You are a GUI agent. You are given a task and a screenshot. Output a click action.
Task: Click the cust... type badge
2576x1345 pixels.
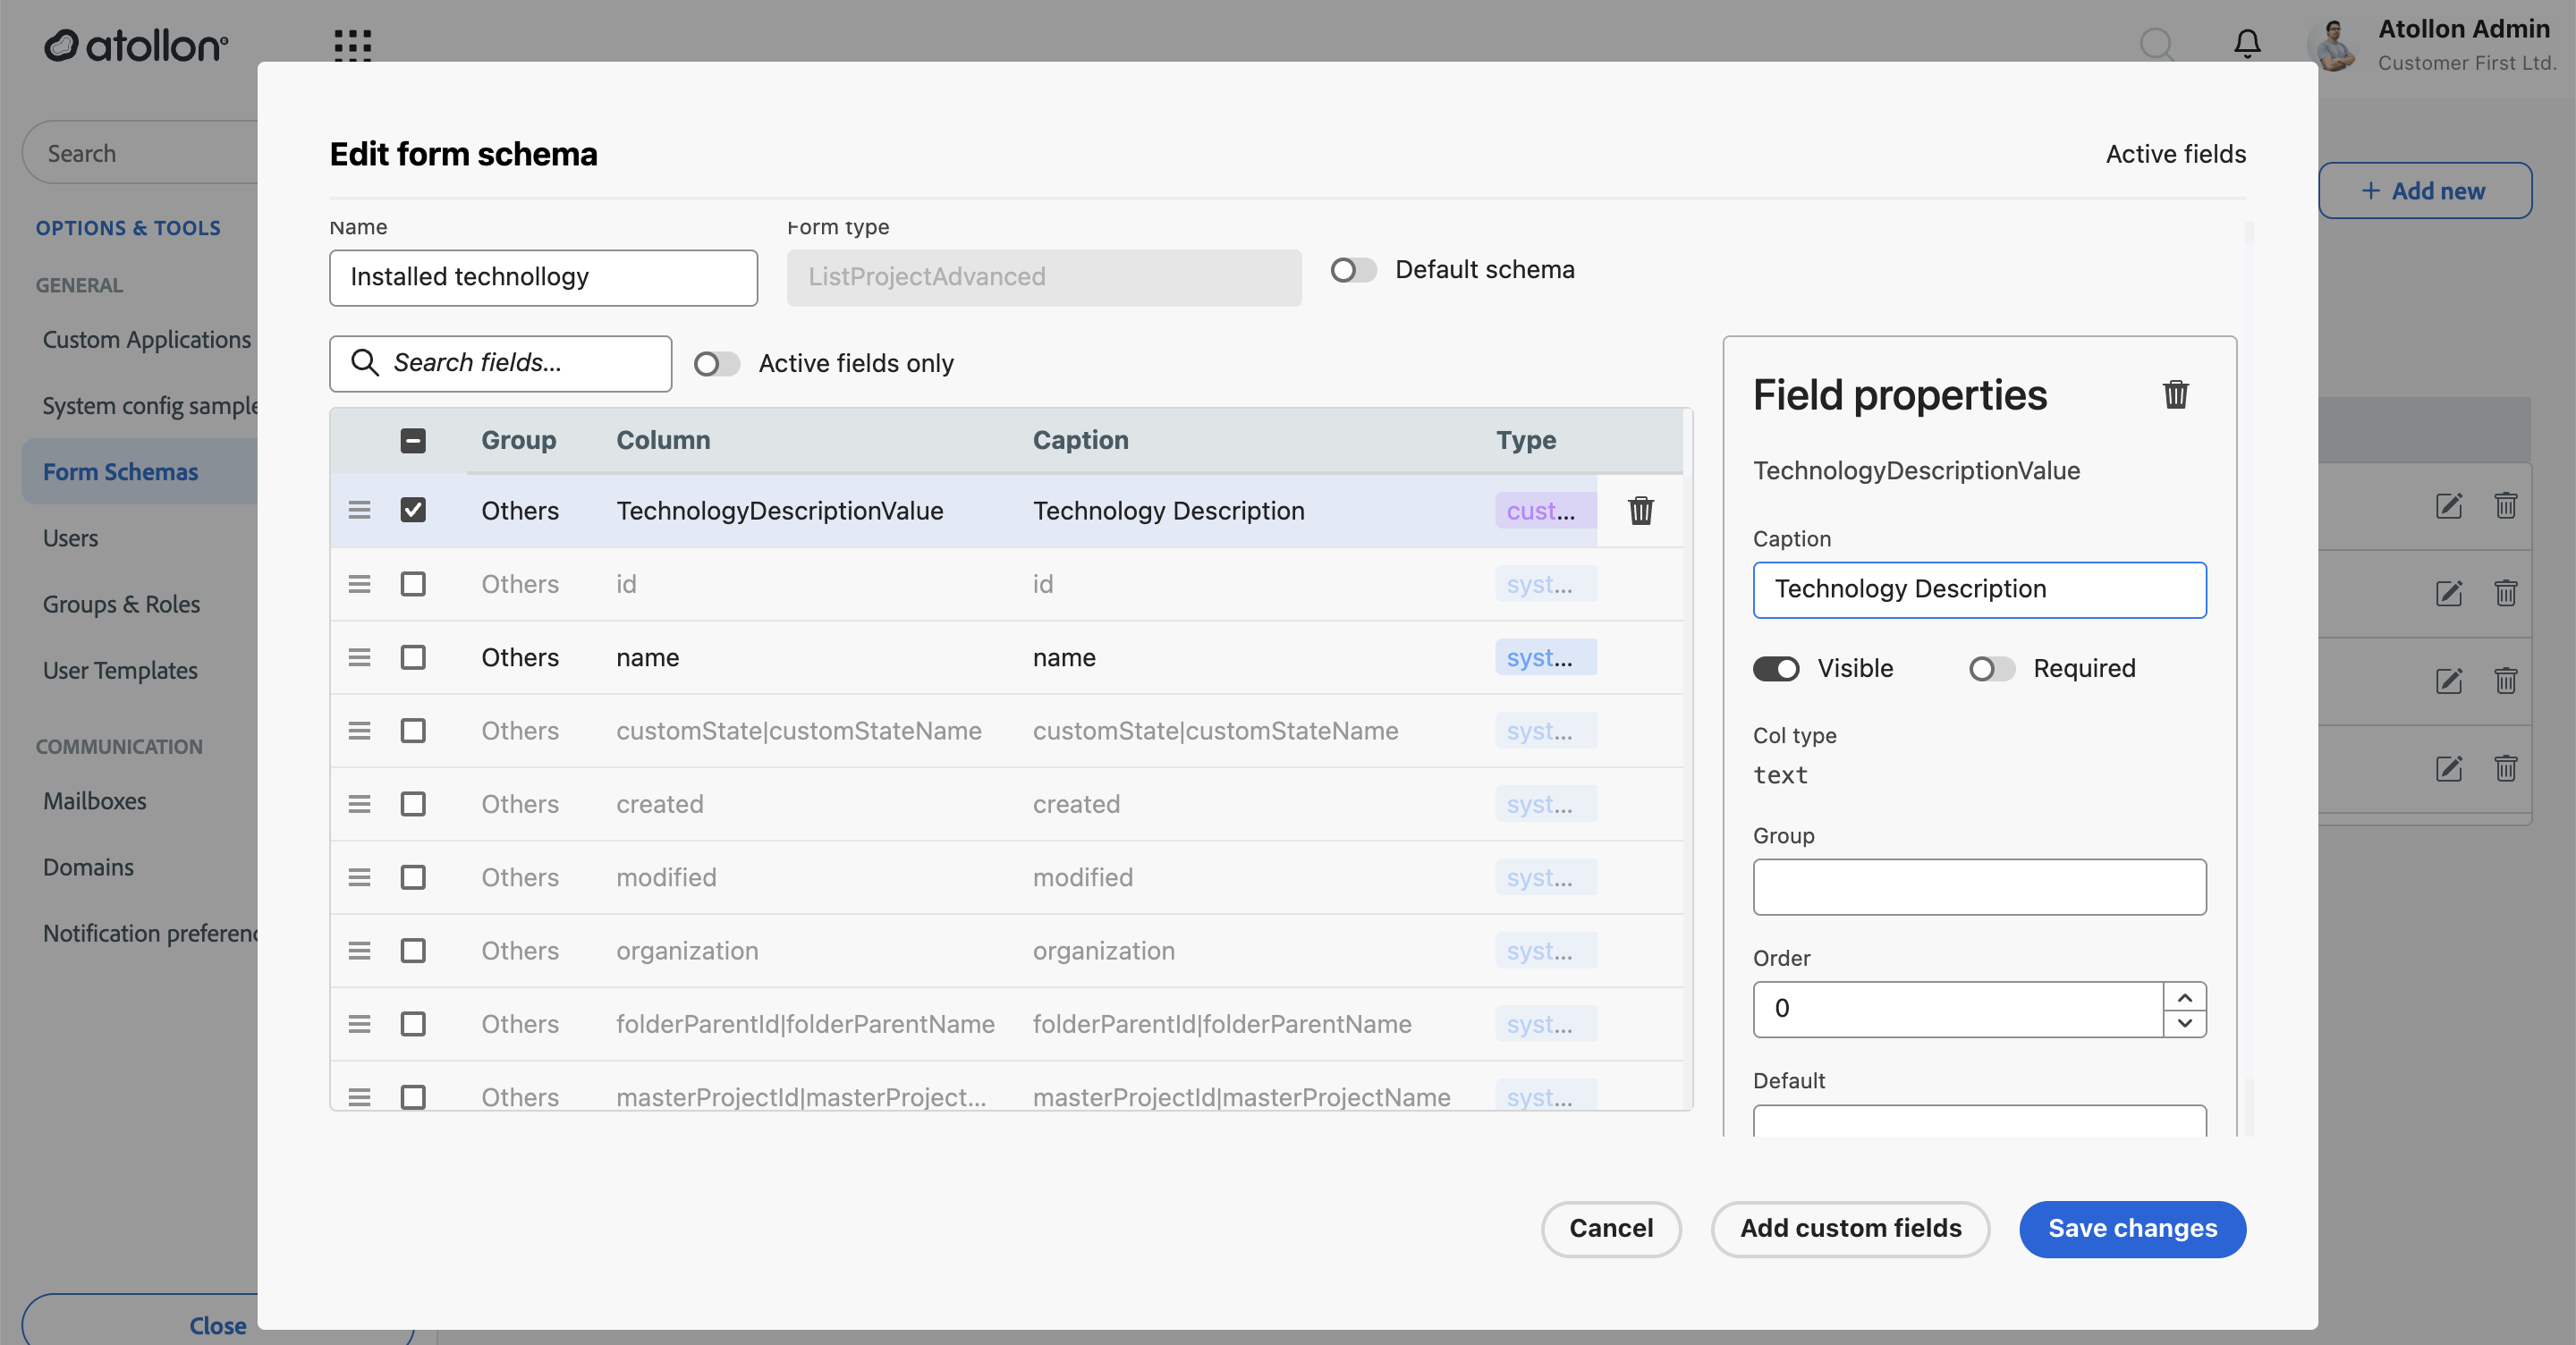pos(1545,510)
